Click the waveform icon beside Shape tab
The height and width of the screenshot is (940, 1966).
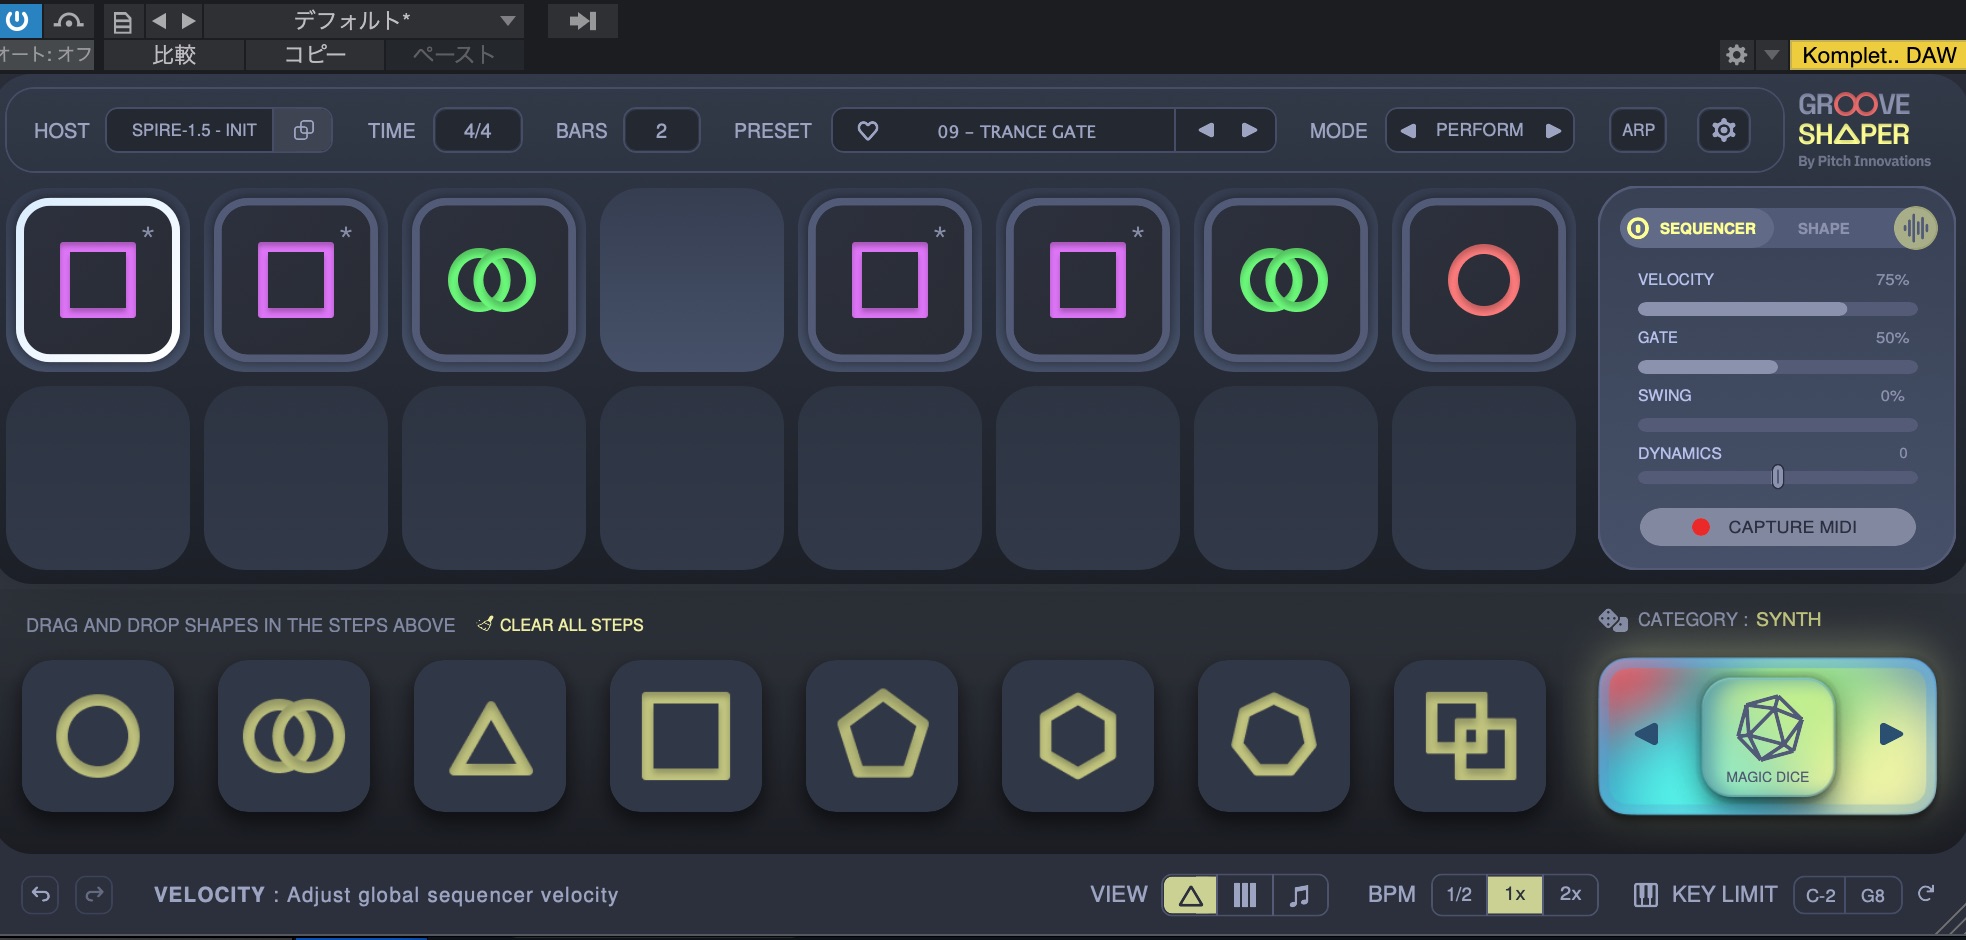pos(1915,228)
